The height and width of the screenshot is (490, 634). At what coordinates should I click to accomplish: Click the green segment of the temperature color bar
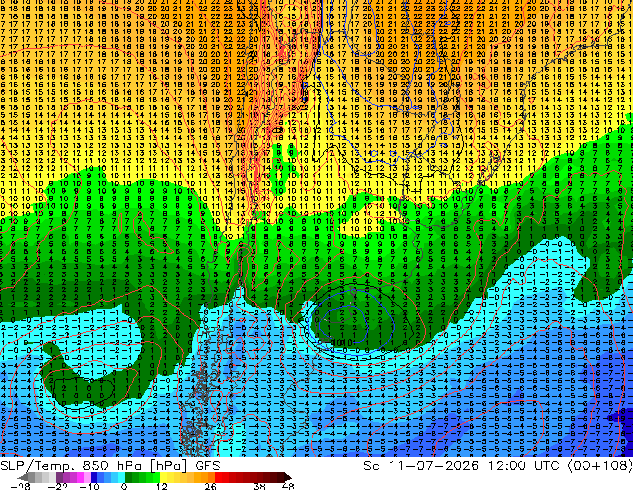coord(142,477)
